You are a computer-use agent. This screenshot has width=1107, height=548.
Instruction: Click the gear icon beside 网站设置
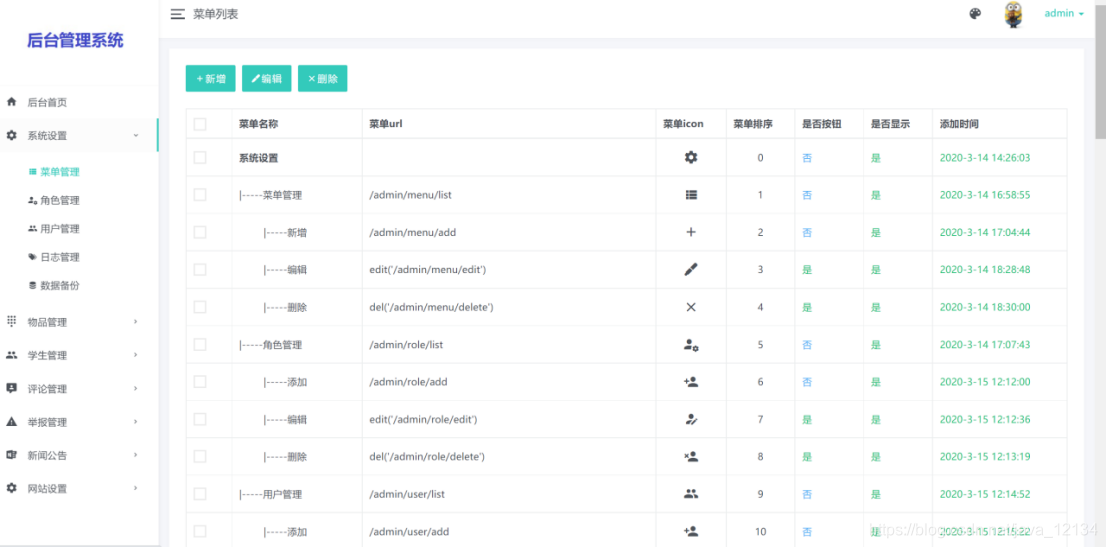[x=11, y=488]
